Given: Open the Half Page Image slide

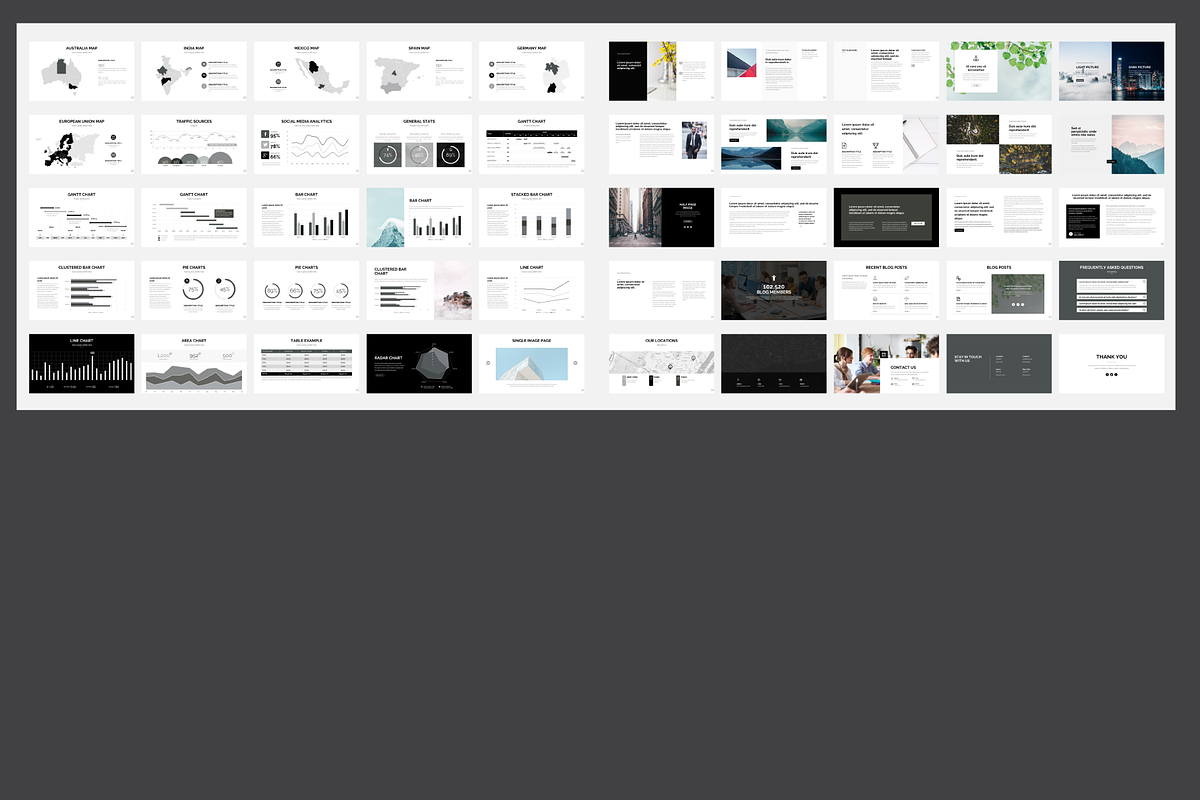Looking at the screenshot, I should [x=662, y=217].
